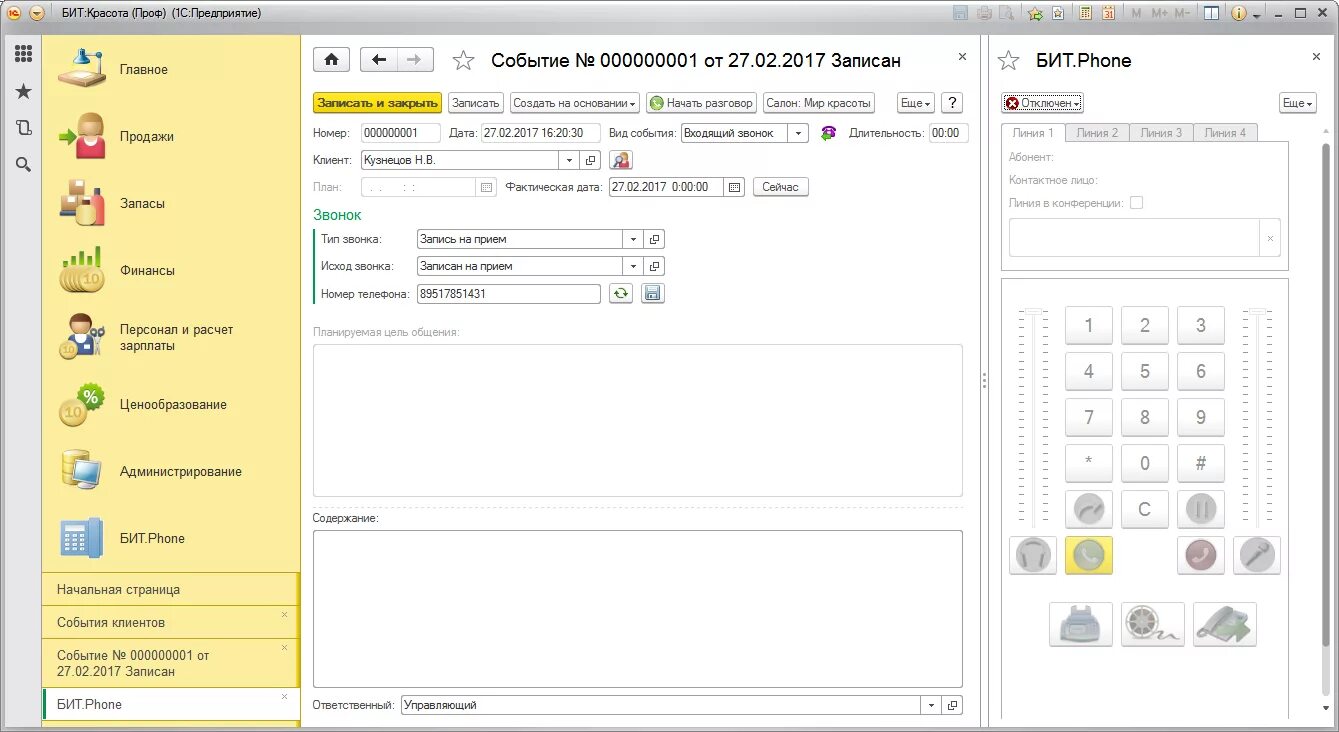Open the Начальная страница tab
This screenshot has height=732, width=1339.
point(170,589)
